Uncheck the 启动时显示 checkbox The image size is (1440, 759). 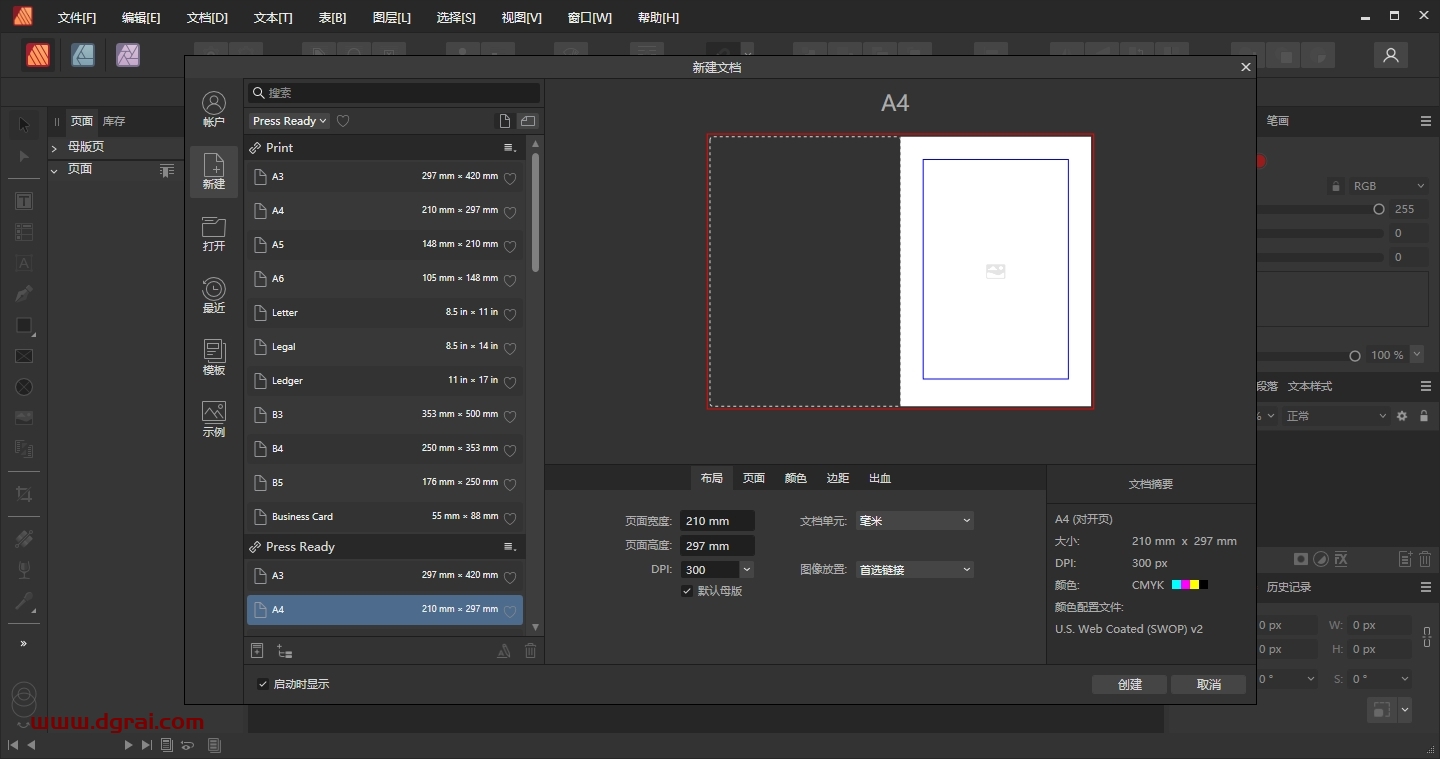[x=263, y=684]
